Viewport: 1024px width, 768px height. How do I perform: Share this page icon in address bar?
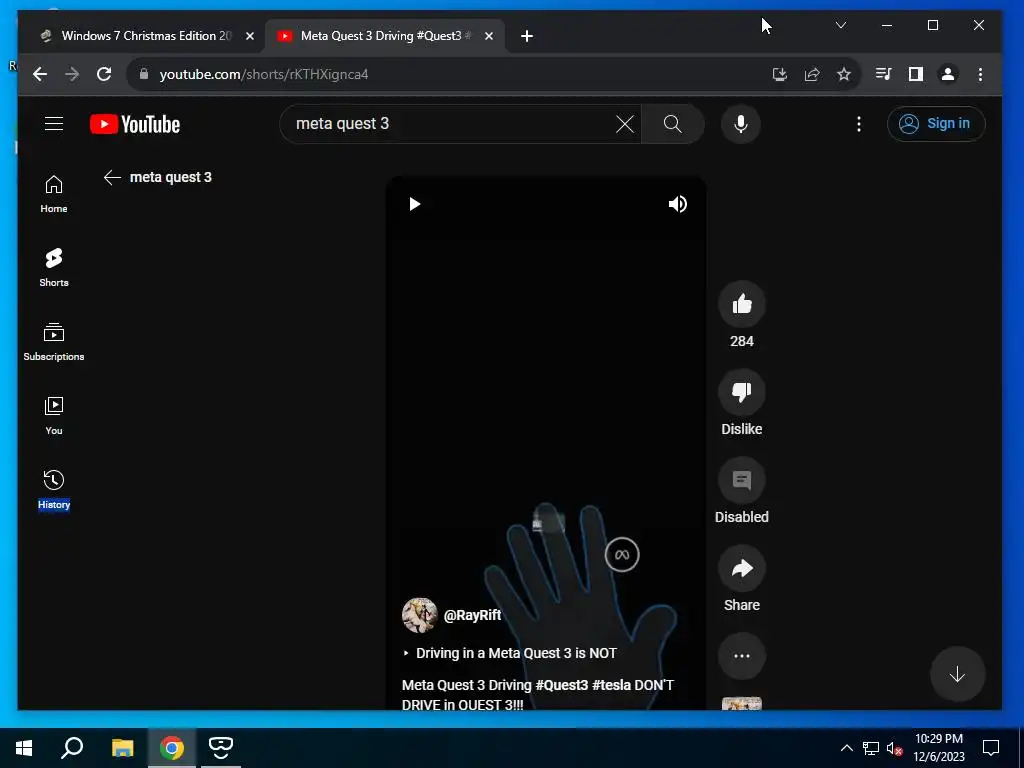coord(812,74)
